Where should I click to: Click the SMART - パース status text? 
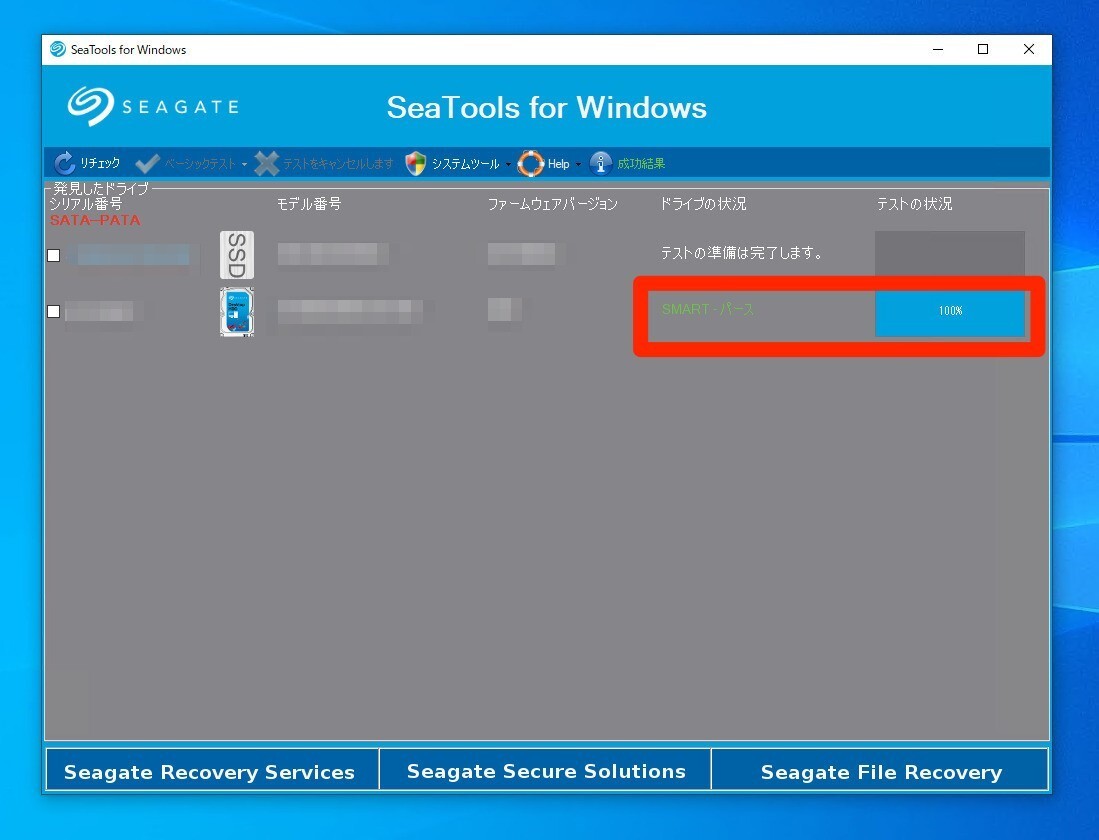[x=708, y=309]
